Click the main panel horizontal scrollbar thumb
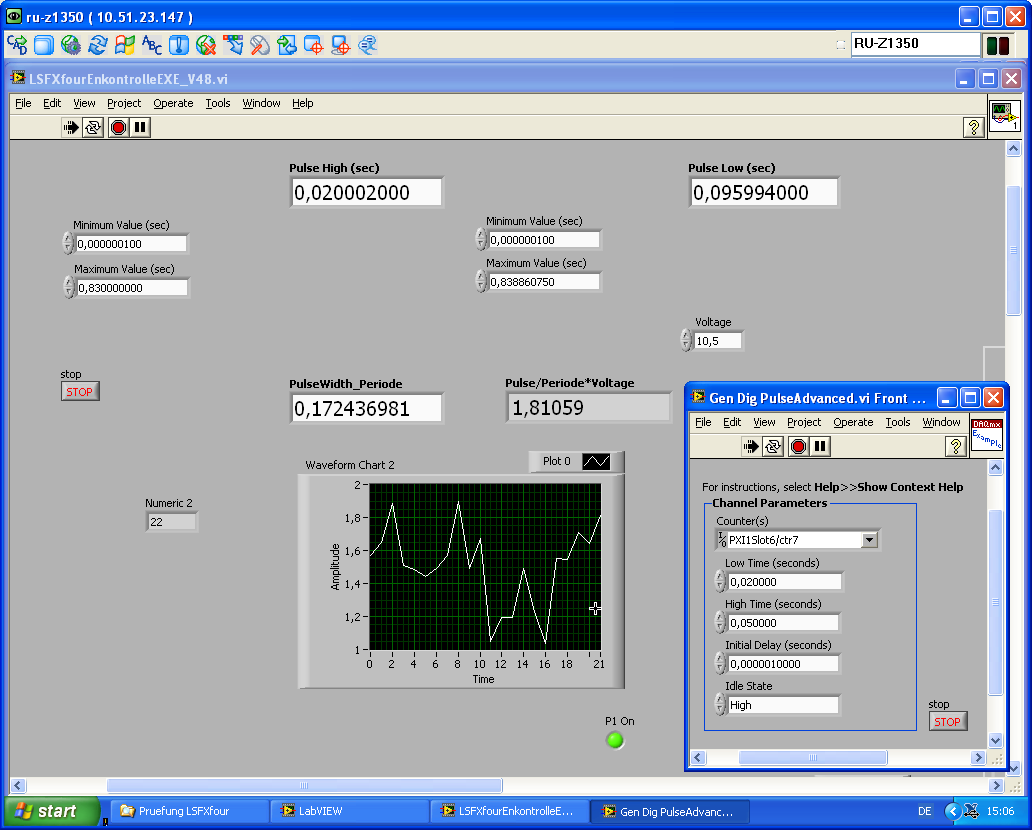1032x830 pixels. click(x=304, y=786)
